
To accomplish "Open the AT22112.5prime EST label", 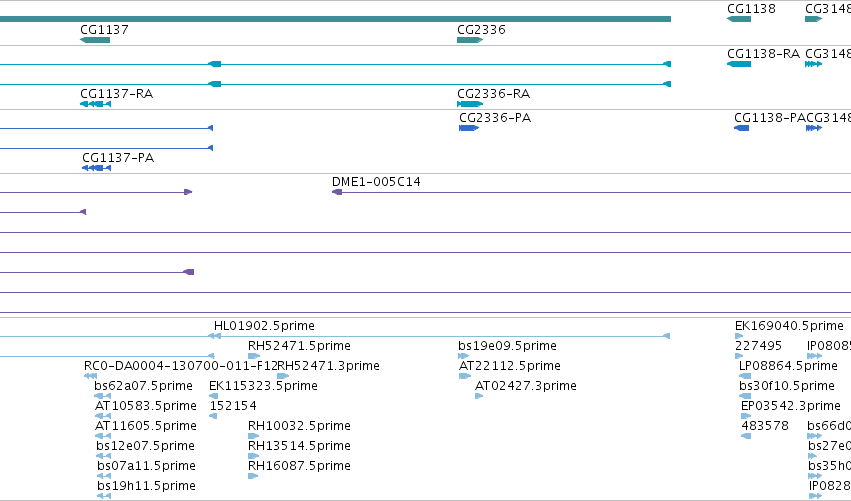I will (510, 366).
